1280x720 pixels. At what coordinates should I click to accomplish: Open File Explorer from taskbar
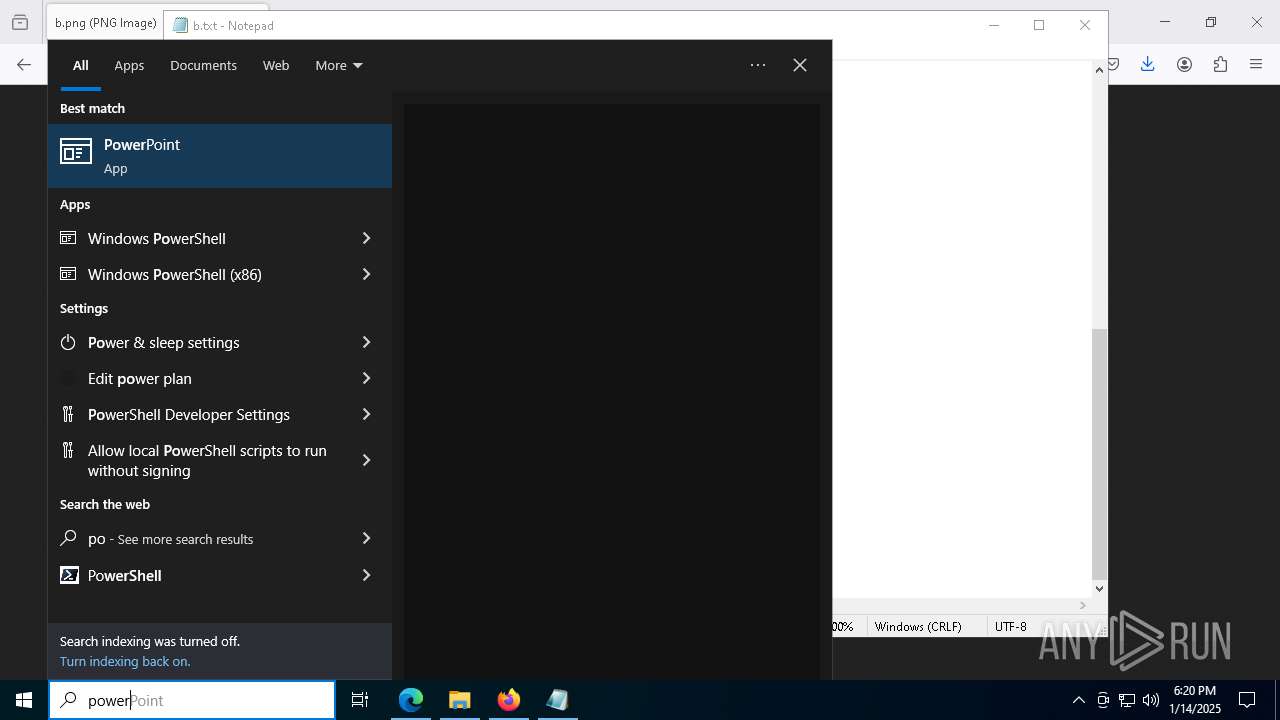[459, 700]
